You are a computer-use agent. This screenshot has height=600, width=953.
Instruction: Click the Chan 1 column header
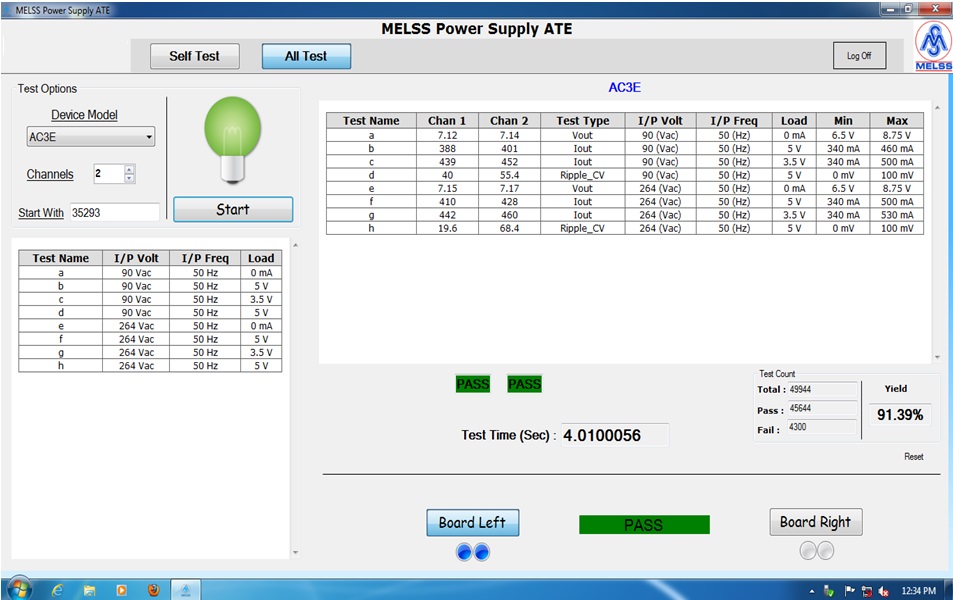(447, 120)
